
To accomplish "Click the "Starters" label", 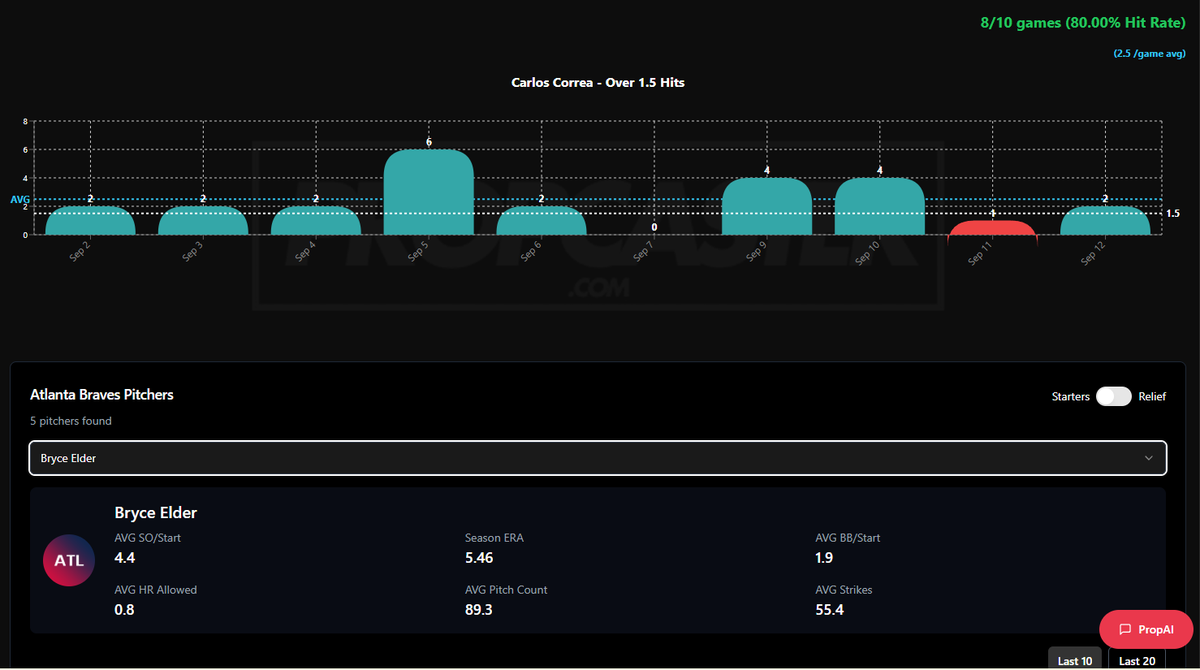I will coord(1071,397).
